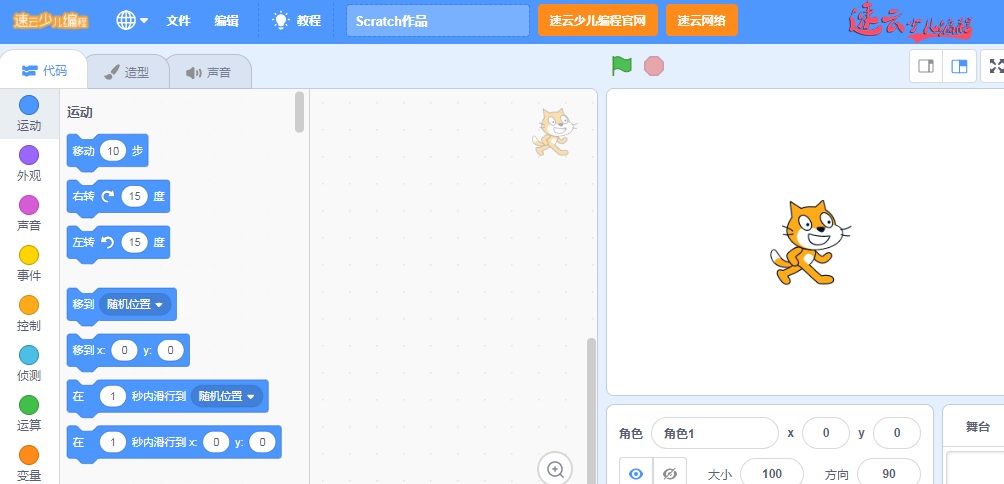Viewport: 1004px width, 484px height.
Task: Click the 15 value in 左转 block
Action: point(134,242)
